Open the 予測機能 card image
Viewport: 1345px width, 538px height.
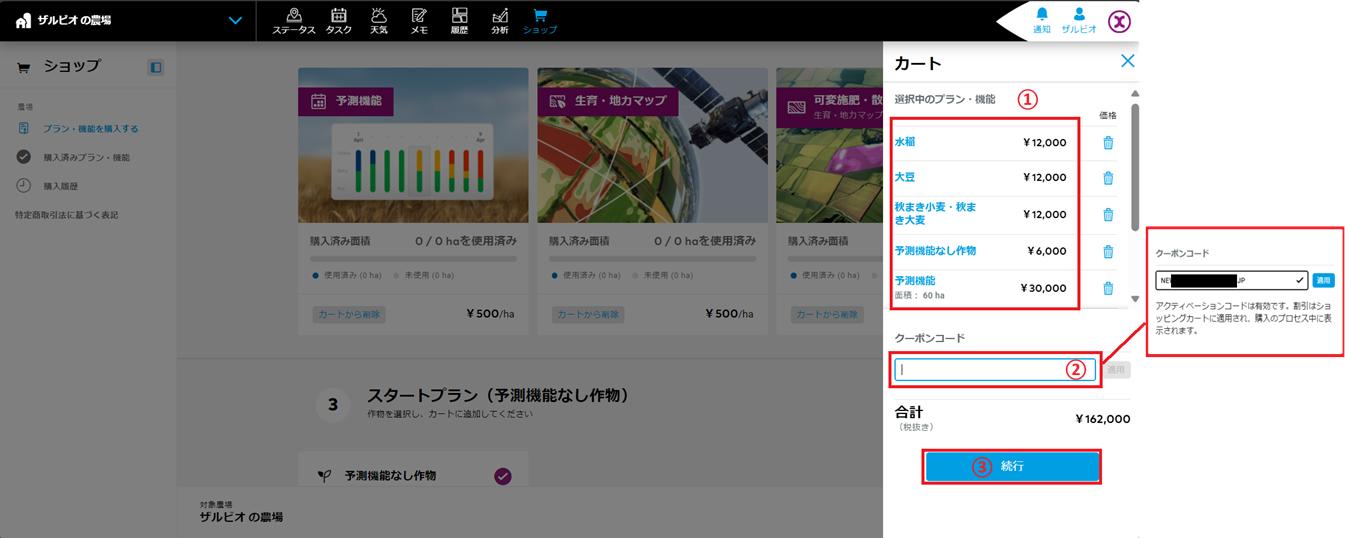click(413, 145)
